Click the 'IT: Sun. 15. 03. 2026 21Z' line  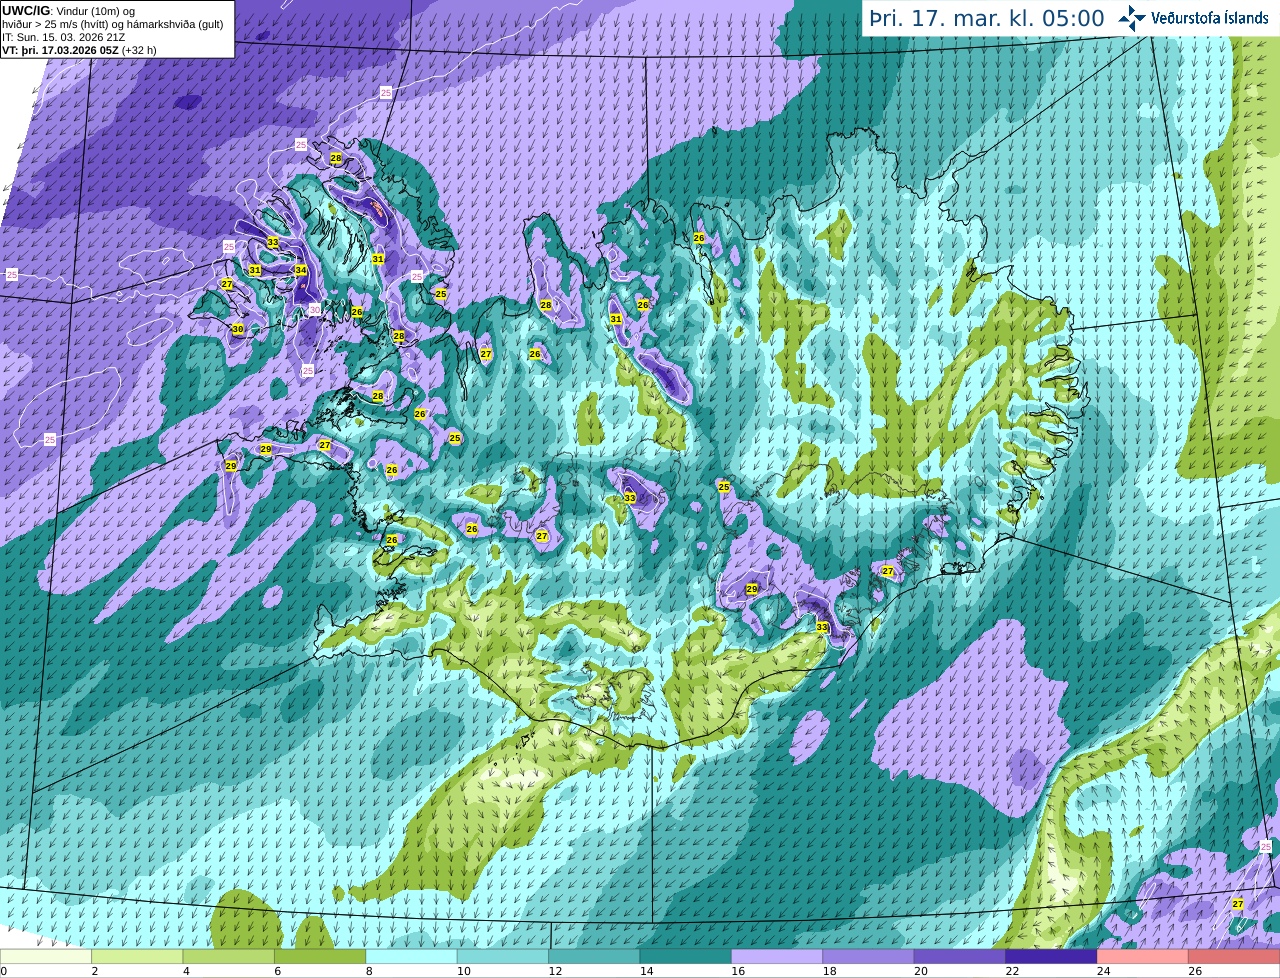click(63, 37)
